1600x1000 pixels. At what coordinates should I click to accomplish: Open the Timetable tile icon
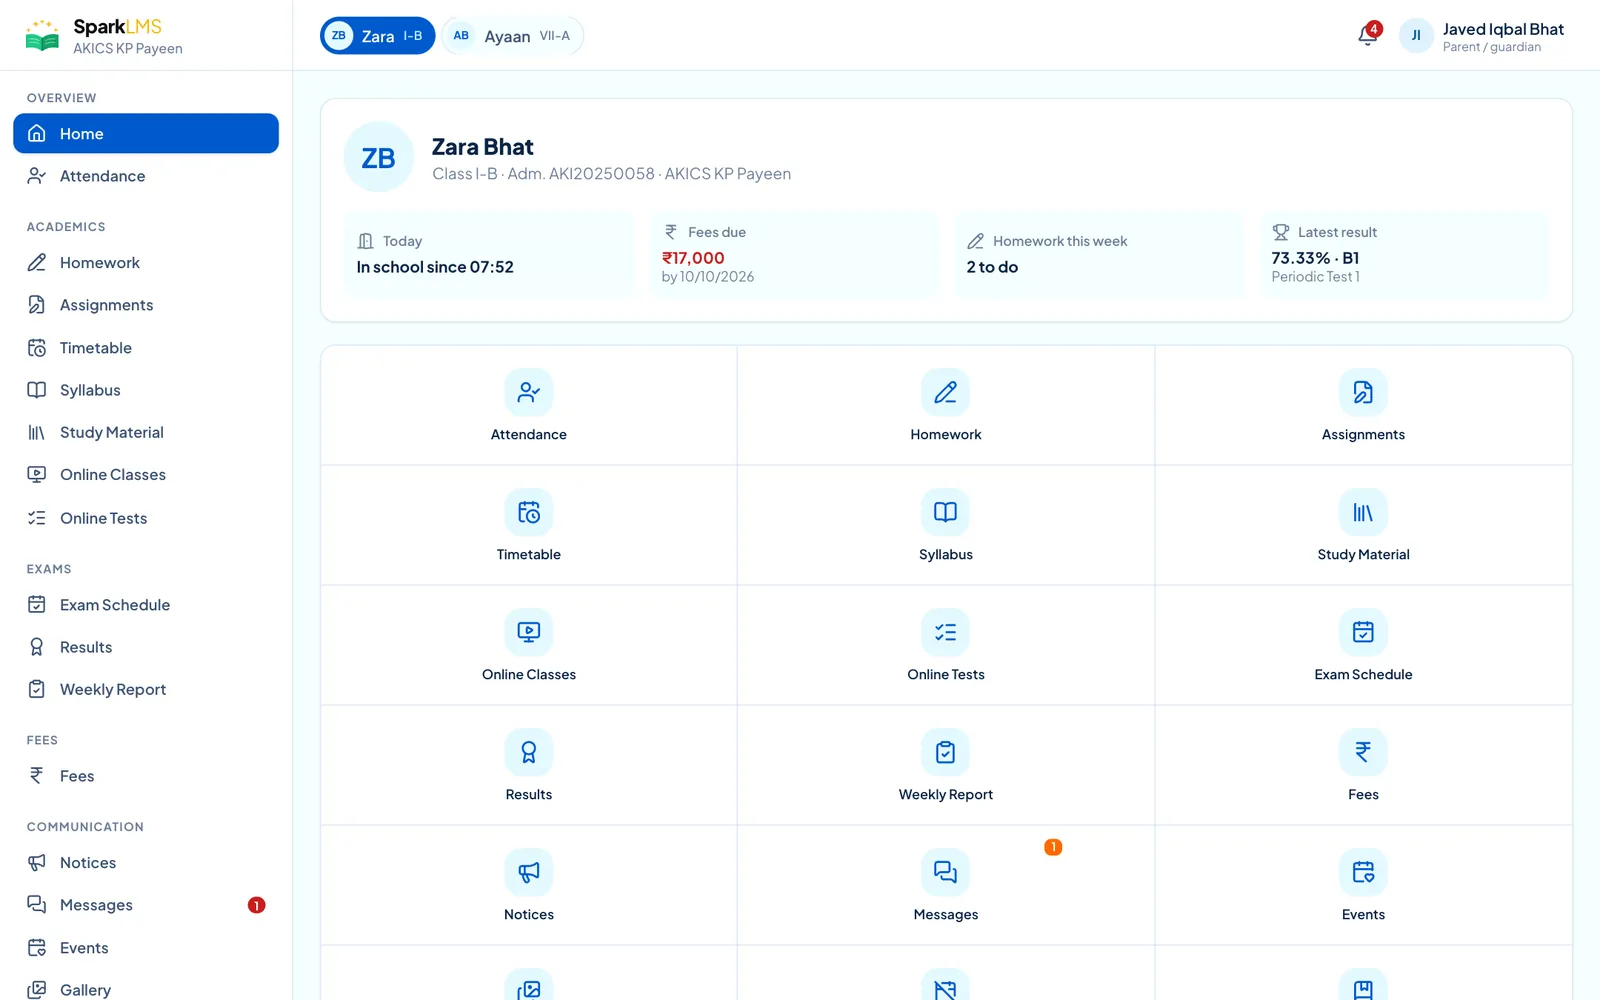(x=529, y=512)
